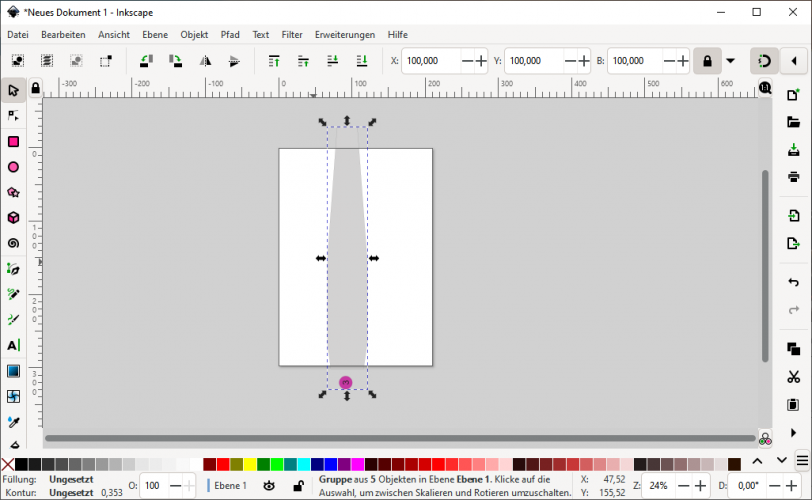Viewport: 812px width, 500px height.
Task: Toggle width/height ratio lock
Action: [x=707, y=61]
